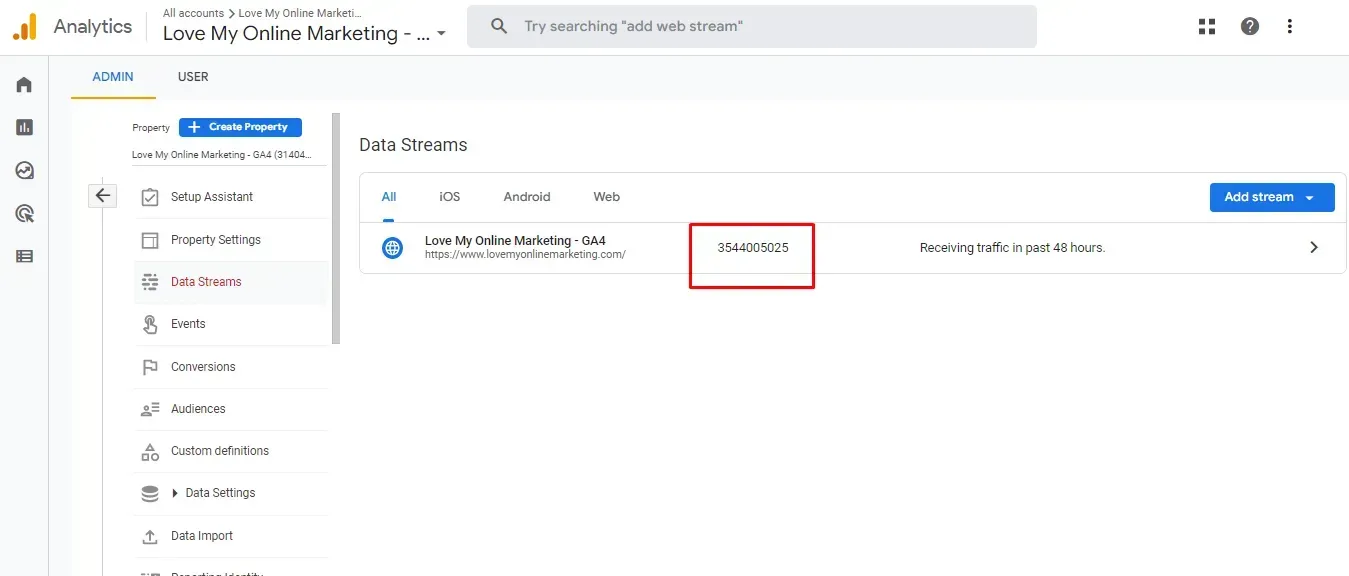Click stream URL lovemyonlinemarketing.com
This screenshot has width=1349, height=576.
point(525,254)
